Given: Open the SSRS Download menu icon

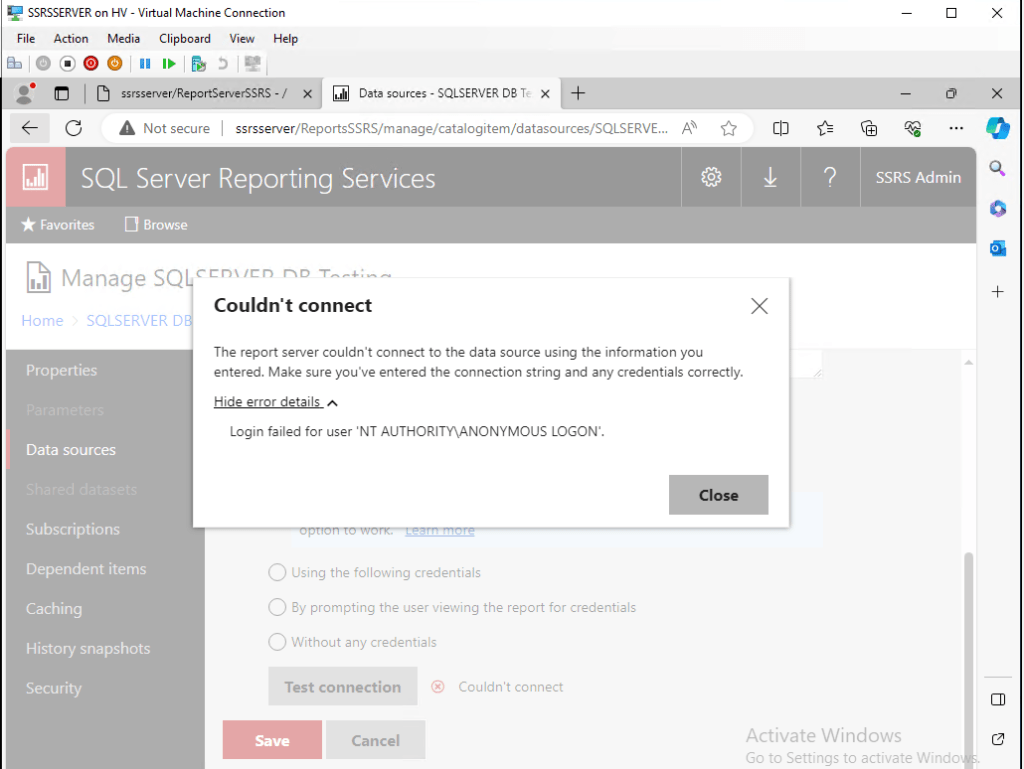Looking at the screenshot, I should coord(771,177).
